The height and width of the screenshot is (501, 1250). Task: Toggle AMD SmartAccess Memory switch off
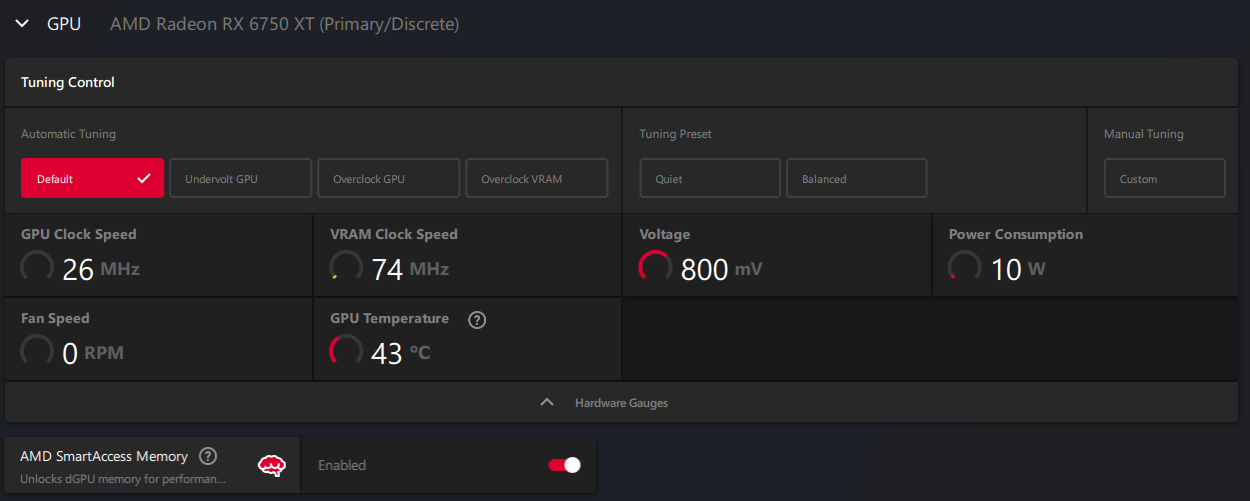point(565,465)
